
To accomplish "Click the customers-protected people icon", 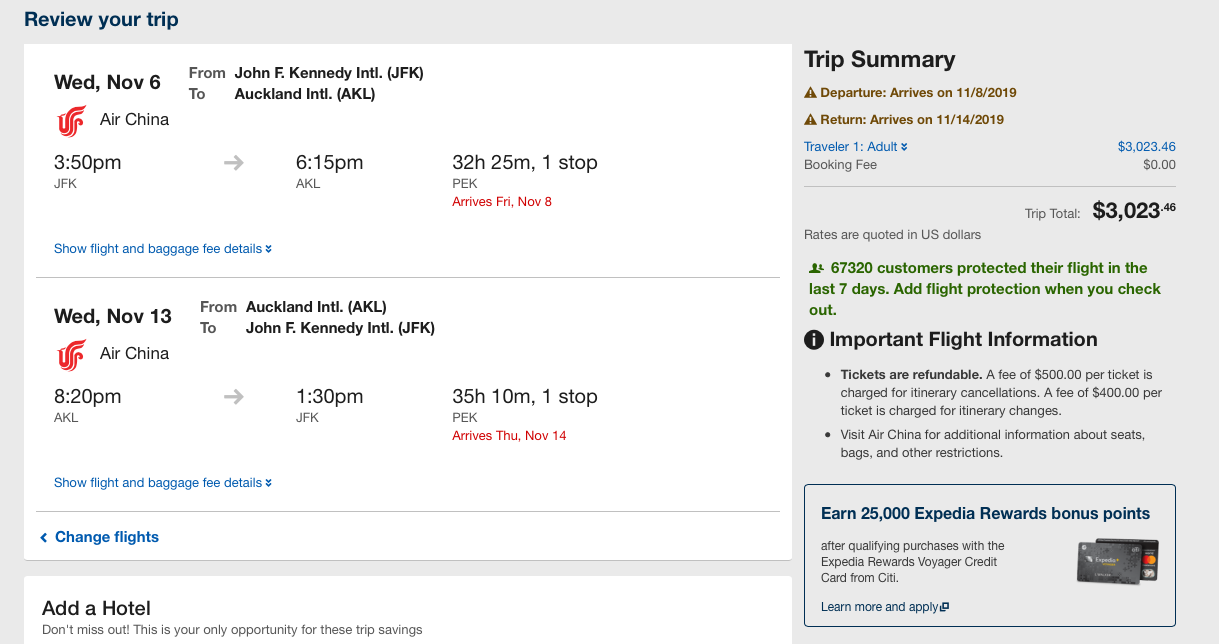I will pos(817,268).
